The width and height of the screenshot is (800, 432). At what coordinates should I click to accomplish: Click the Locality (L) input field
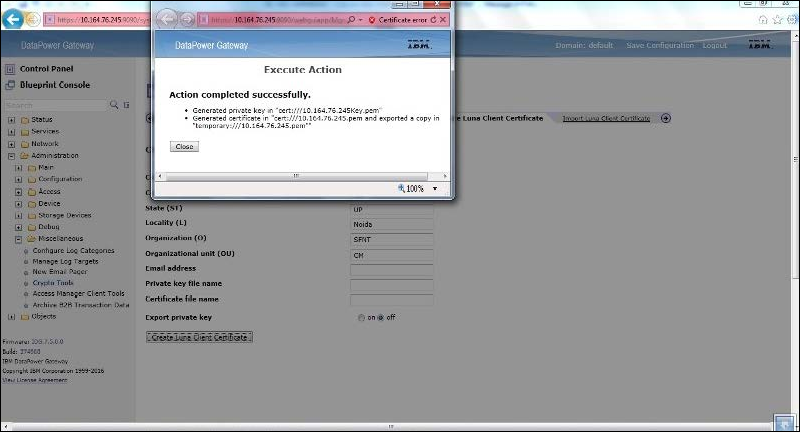[x=392, y=224]
